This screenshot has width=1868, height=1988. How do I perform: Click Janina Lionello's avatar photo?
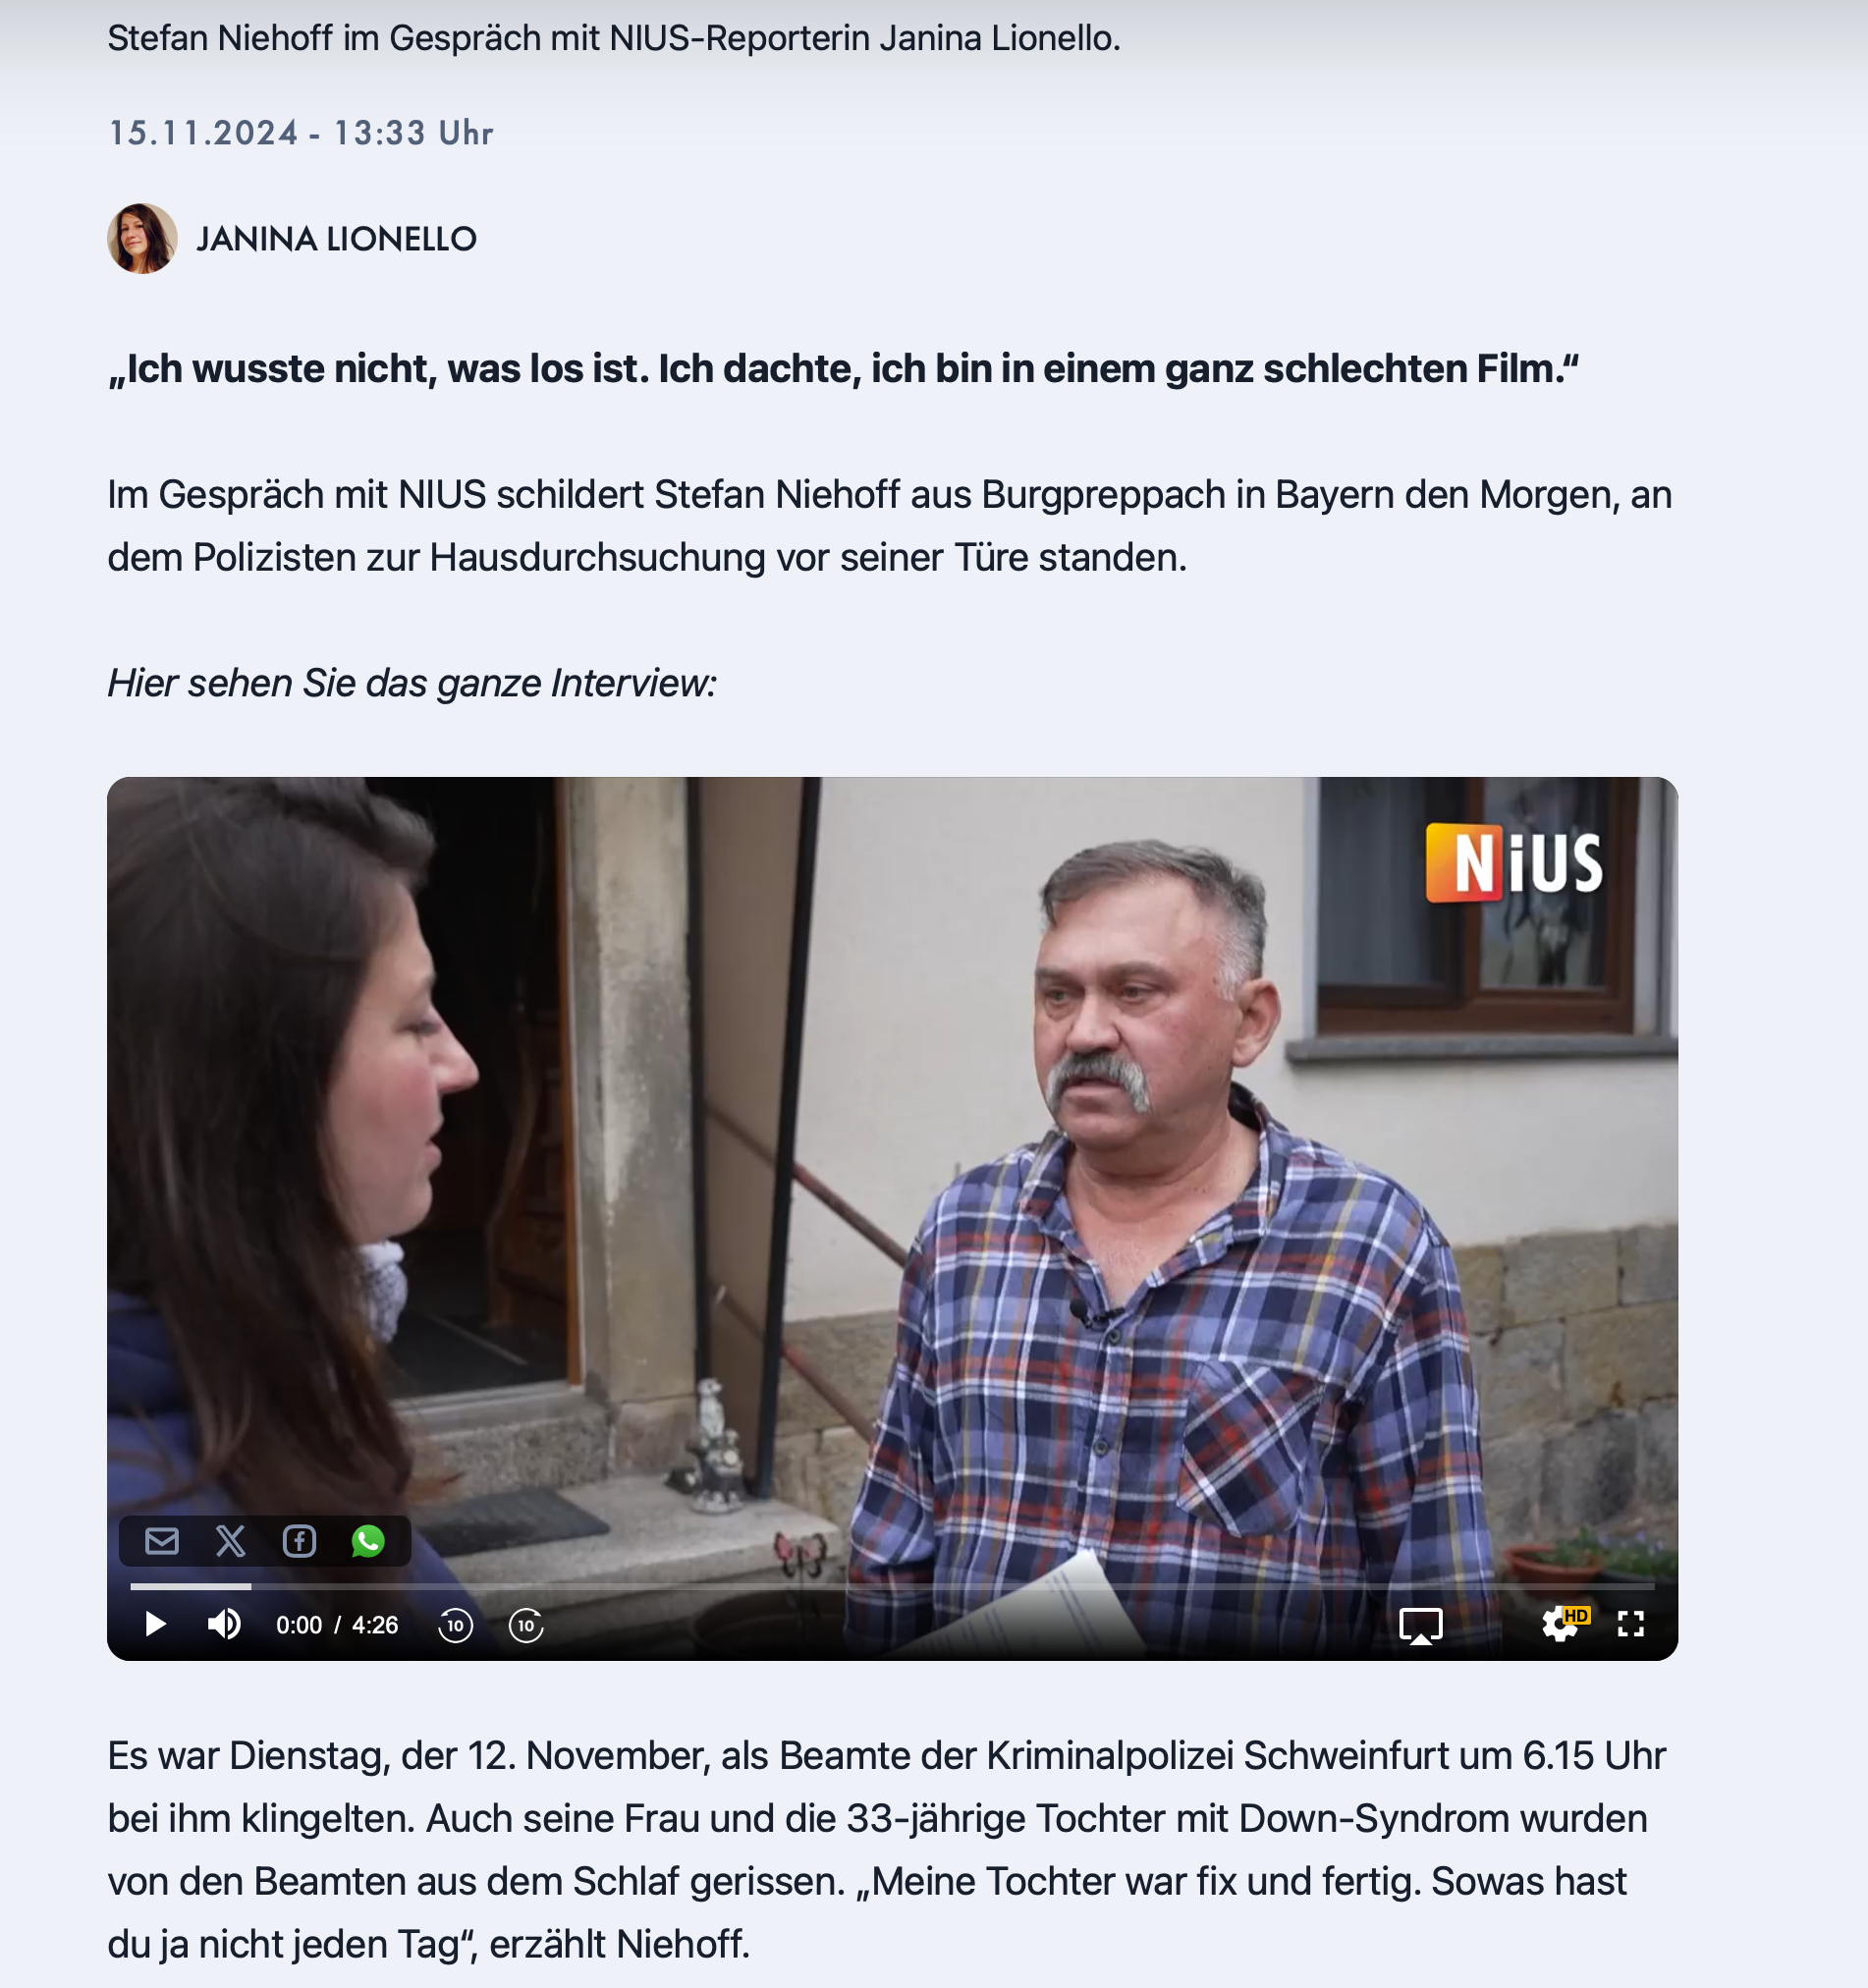pos(142,239)
